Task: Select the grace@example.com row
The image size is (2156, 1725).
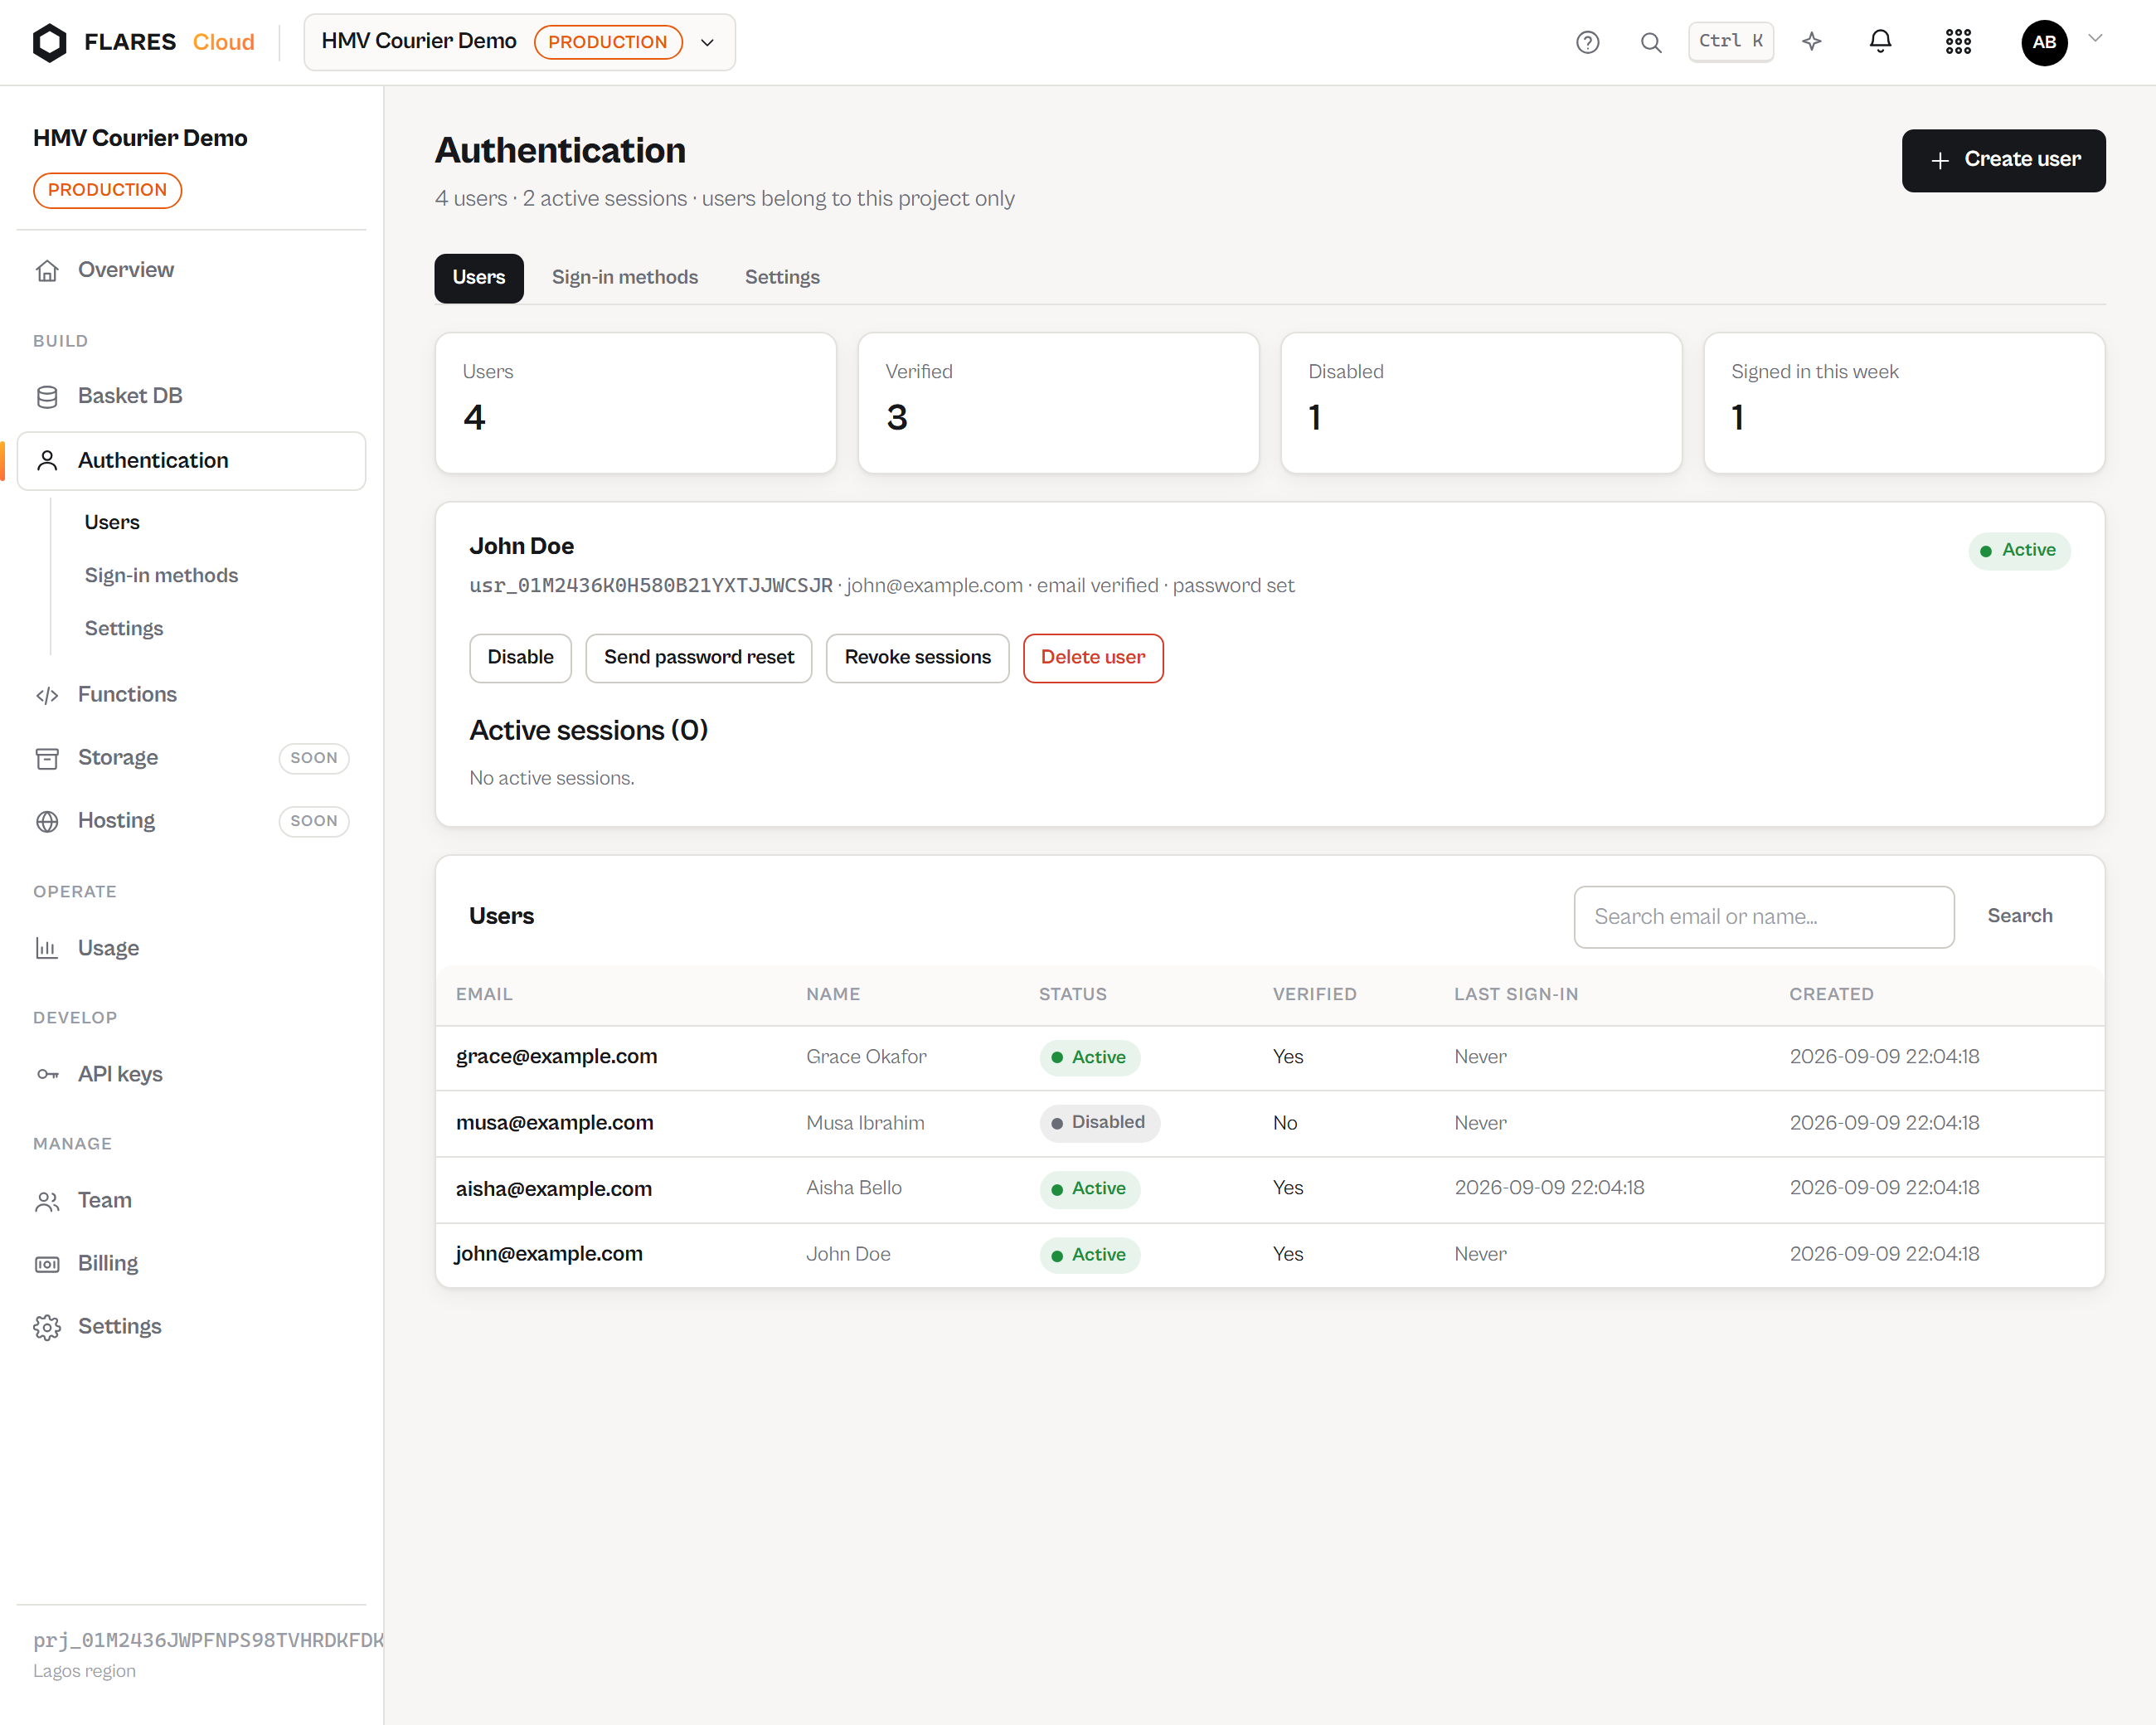Action: (1269, 1057)
